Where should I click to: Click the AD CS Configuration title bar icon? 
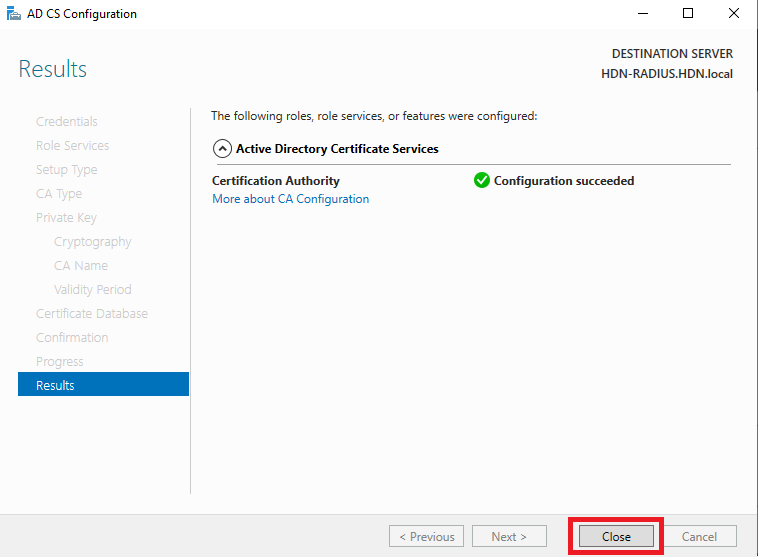pyautogui.click(x=14, y=14)
